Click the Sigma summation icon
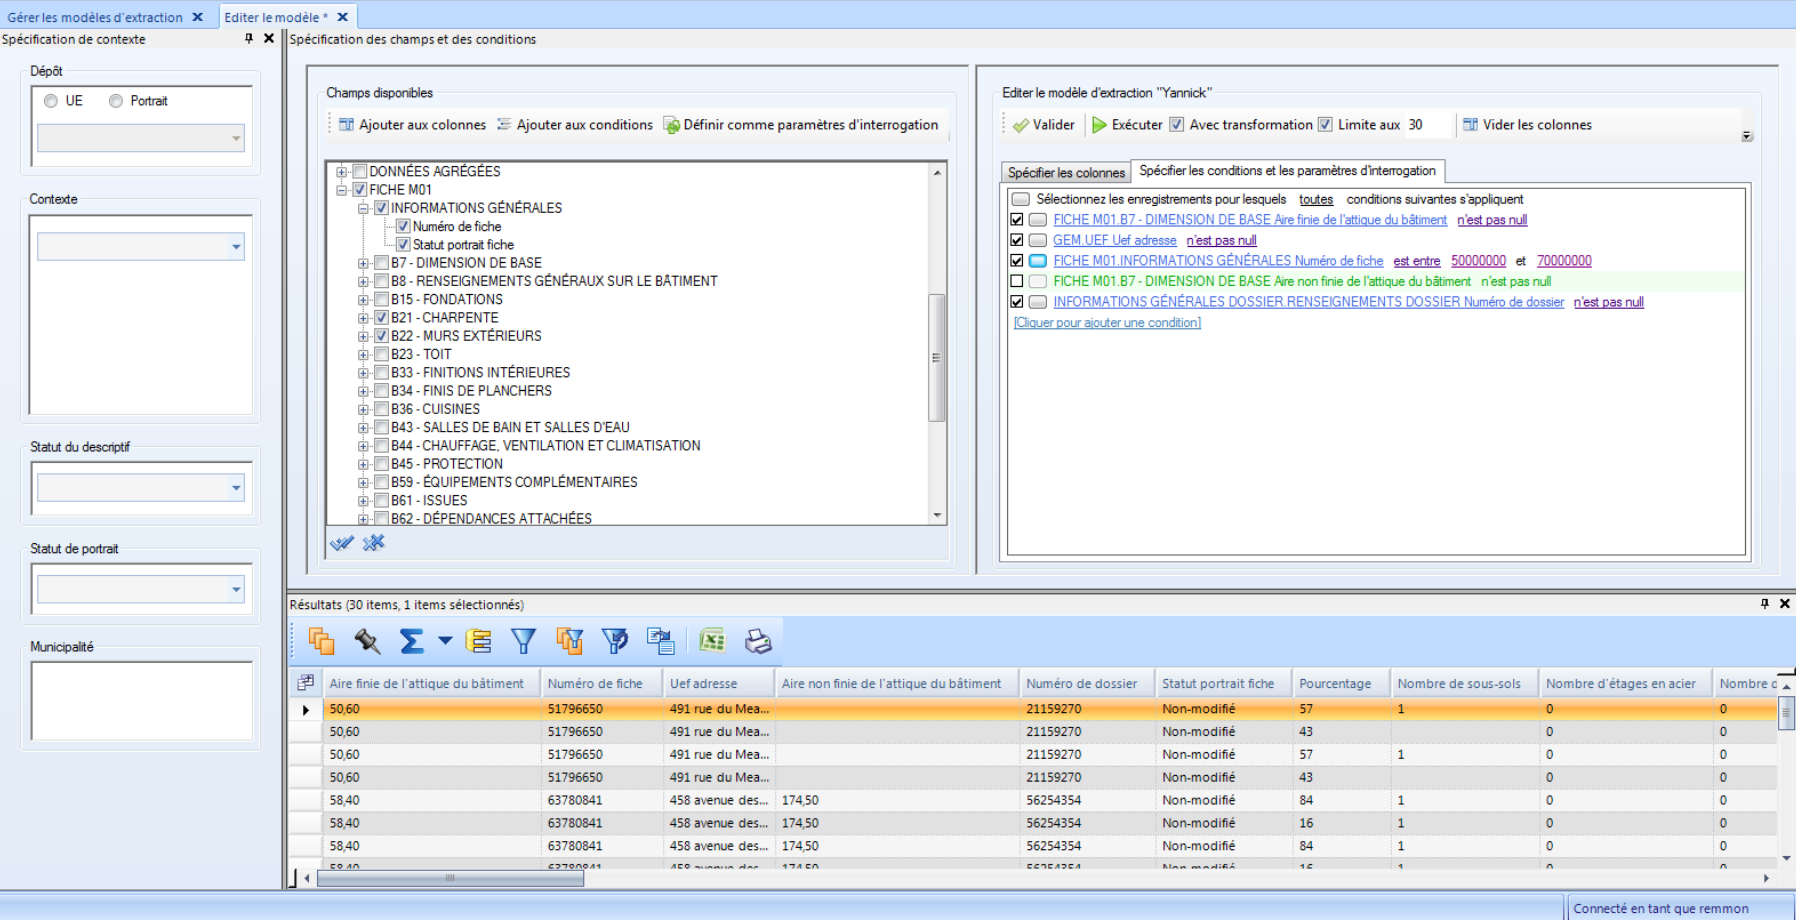 click(x=411, y=641)
